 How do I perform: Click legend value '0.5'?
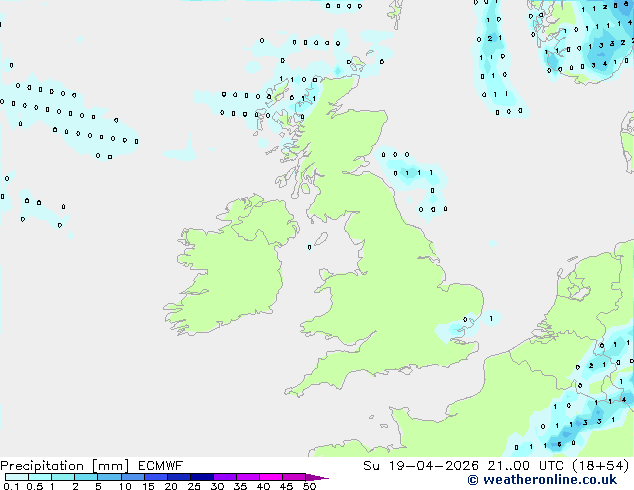click(34, 486)
